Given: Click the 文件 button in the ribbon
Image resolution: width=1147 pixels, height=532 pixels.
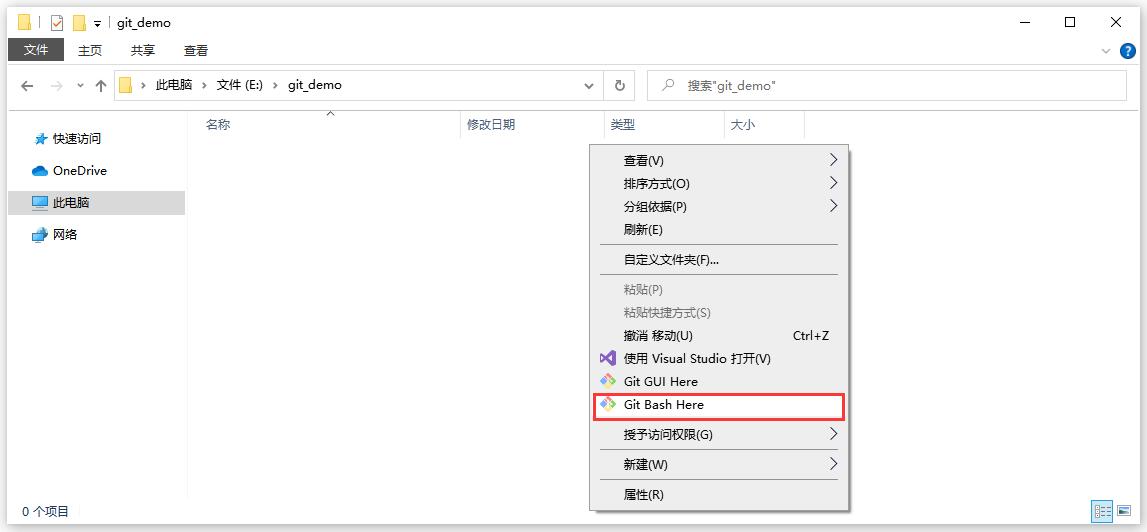Looking at the screenshot, I should 36,50.
